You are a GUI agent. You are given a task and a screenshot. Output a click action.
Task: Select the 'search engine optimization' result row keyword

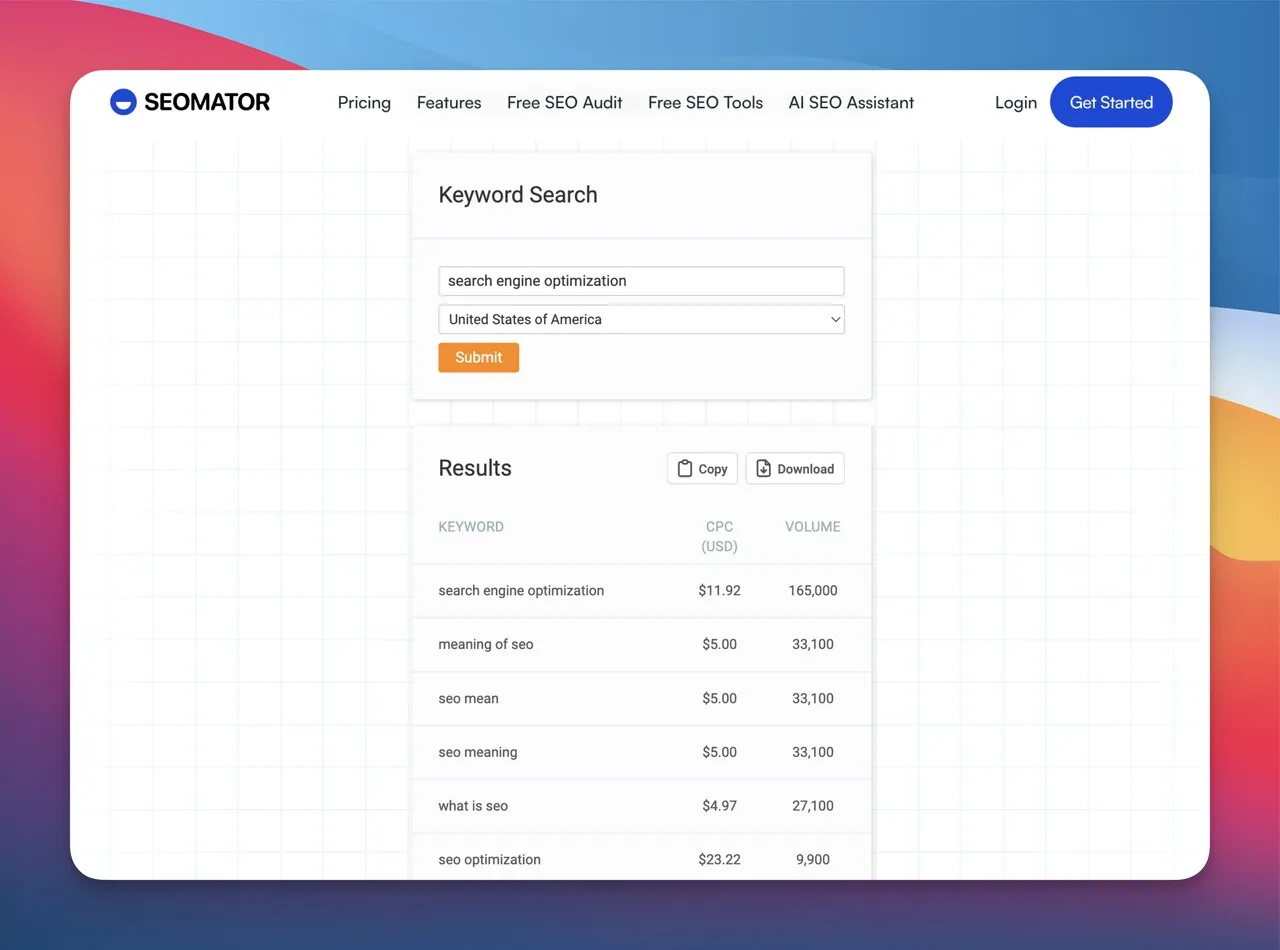[521, 591]
